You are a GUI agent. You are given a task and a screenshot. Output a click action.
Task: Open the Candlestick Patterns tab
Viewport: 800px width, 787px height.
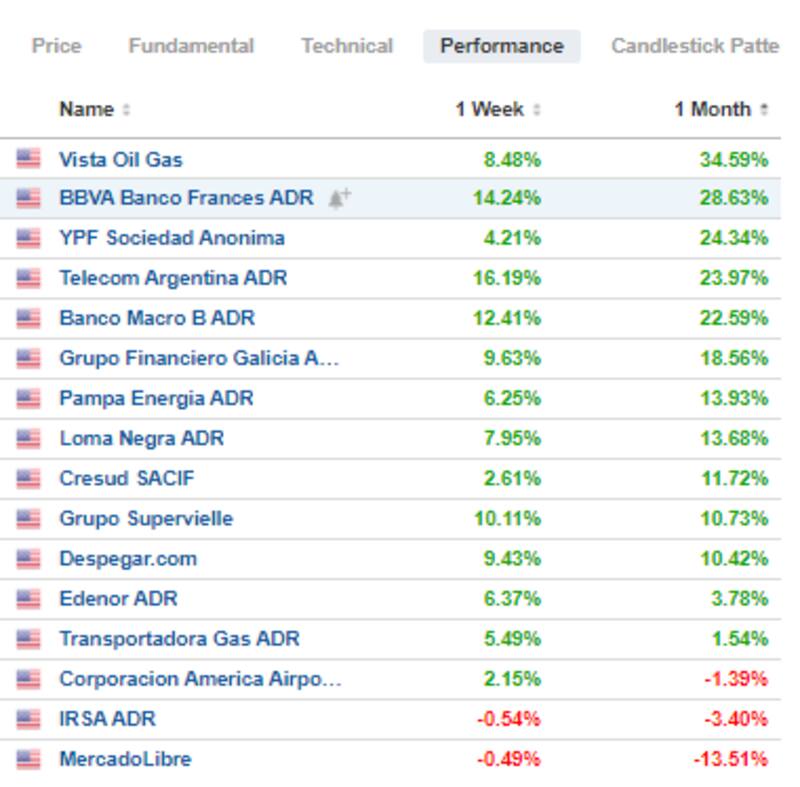694,46
